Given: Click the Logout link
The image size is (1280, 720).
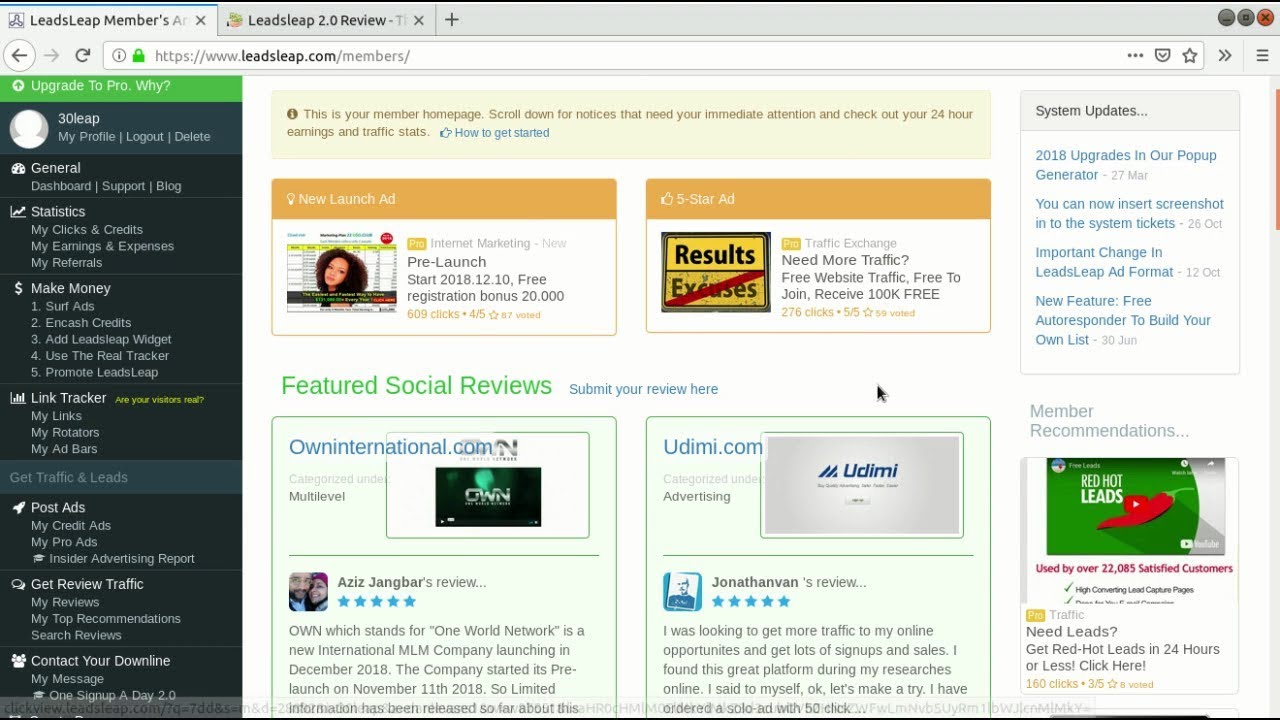Looking at the screenshot, I should point(145,136).
